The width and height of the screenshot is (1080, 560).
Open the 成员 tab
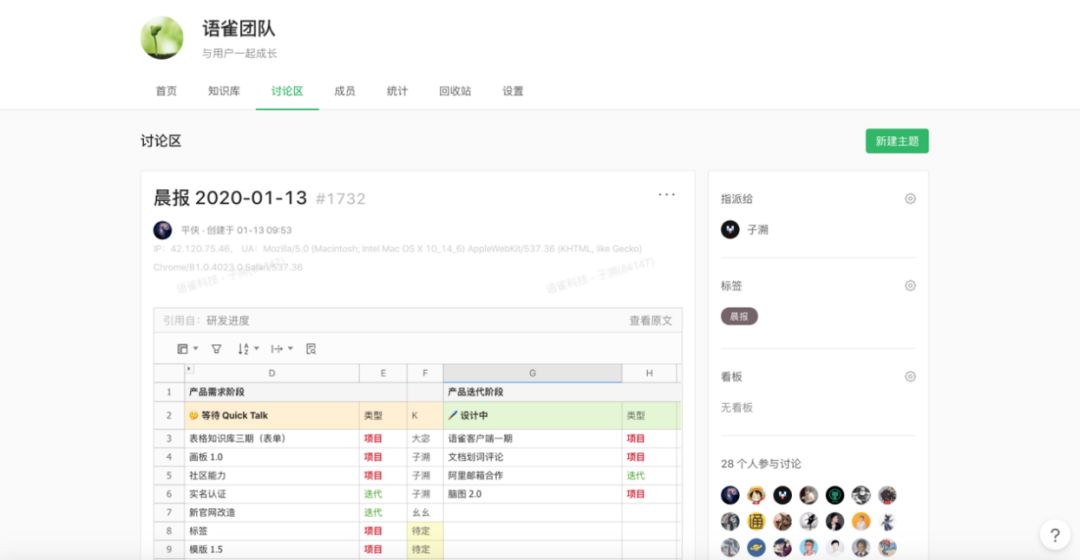[x=344, y=91]
